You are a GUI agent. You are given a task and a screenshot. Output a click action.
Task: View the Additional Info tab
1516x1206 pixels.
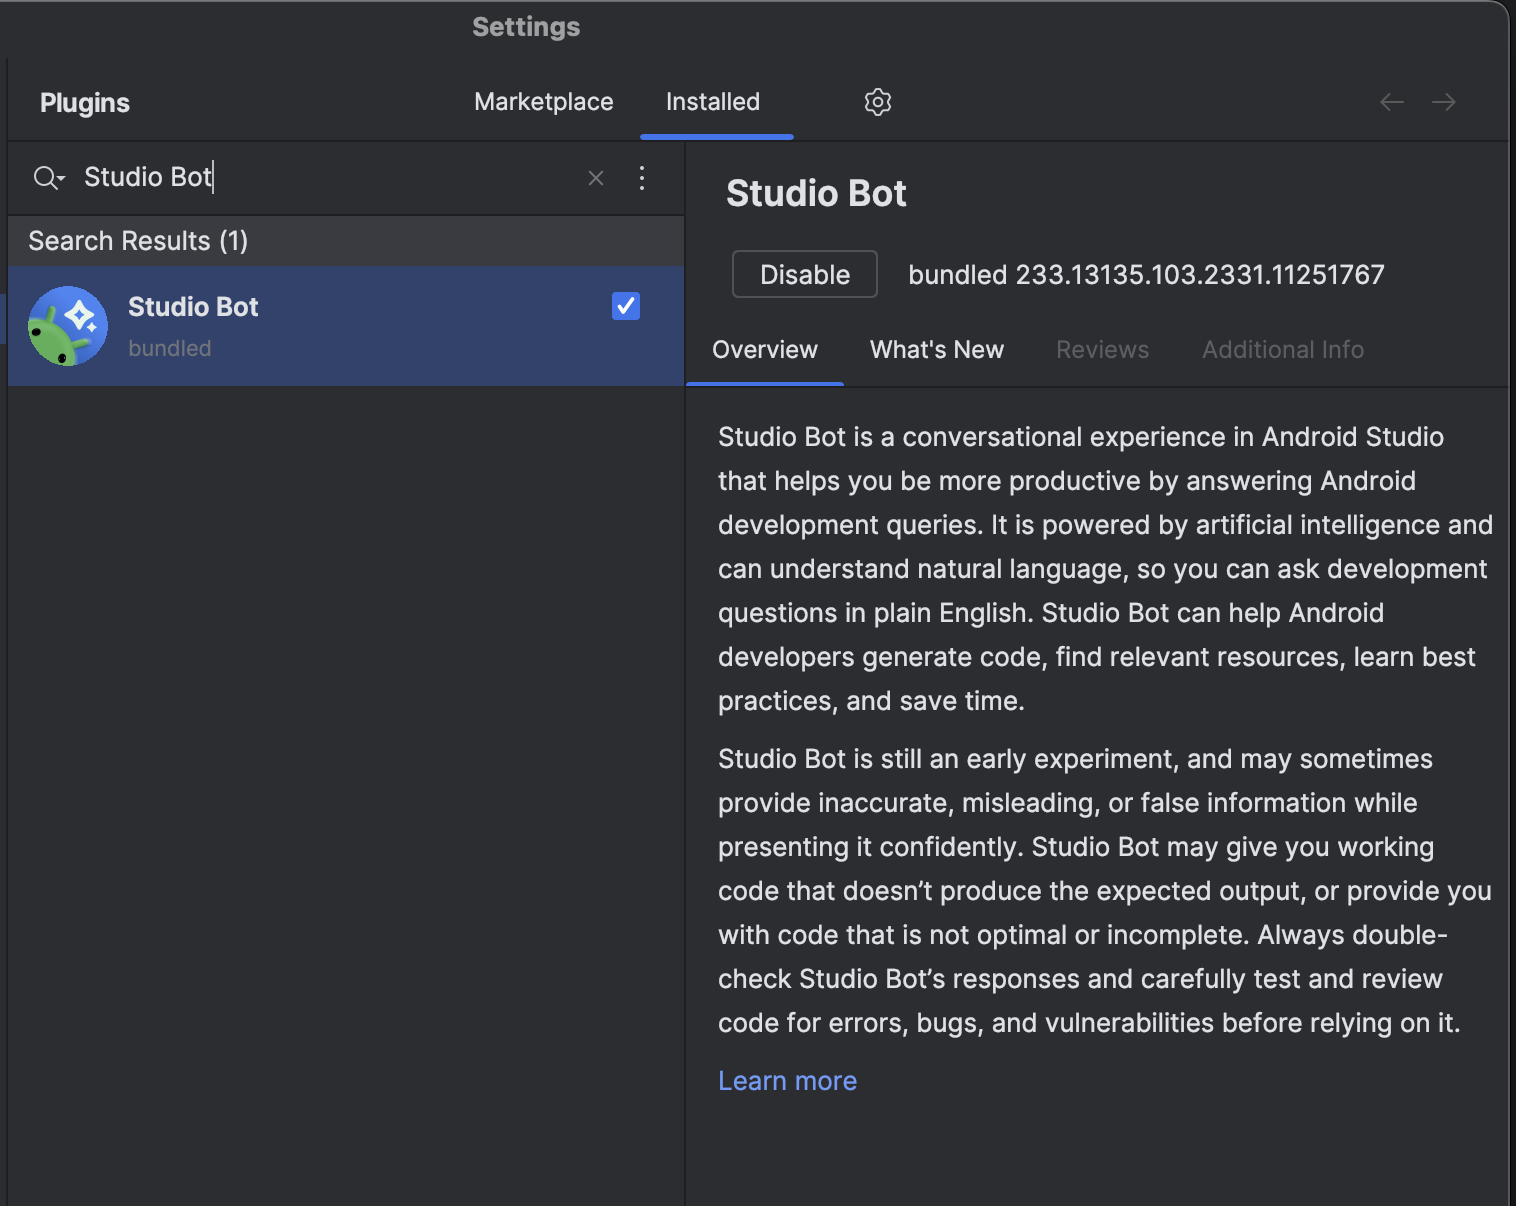click(x=1282, y=350)
